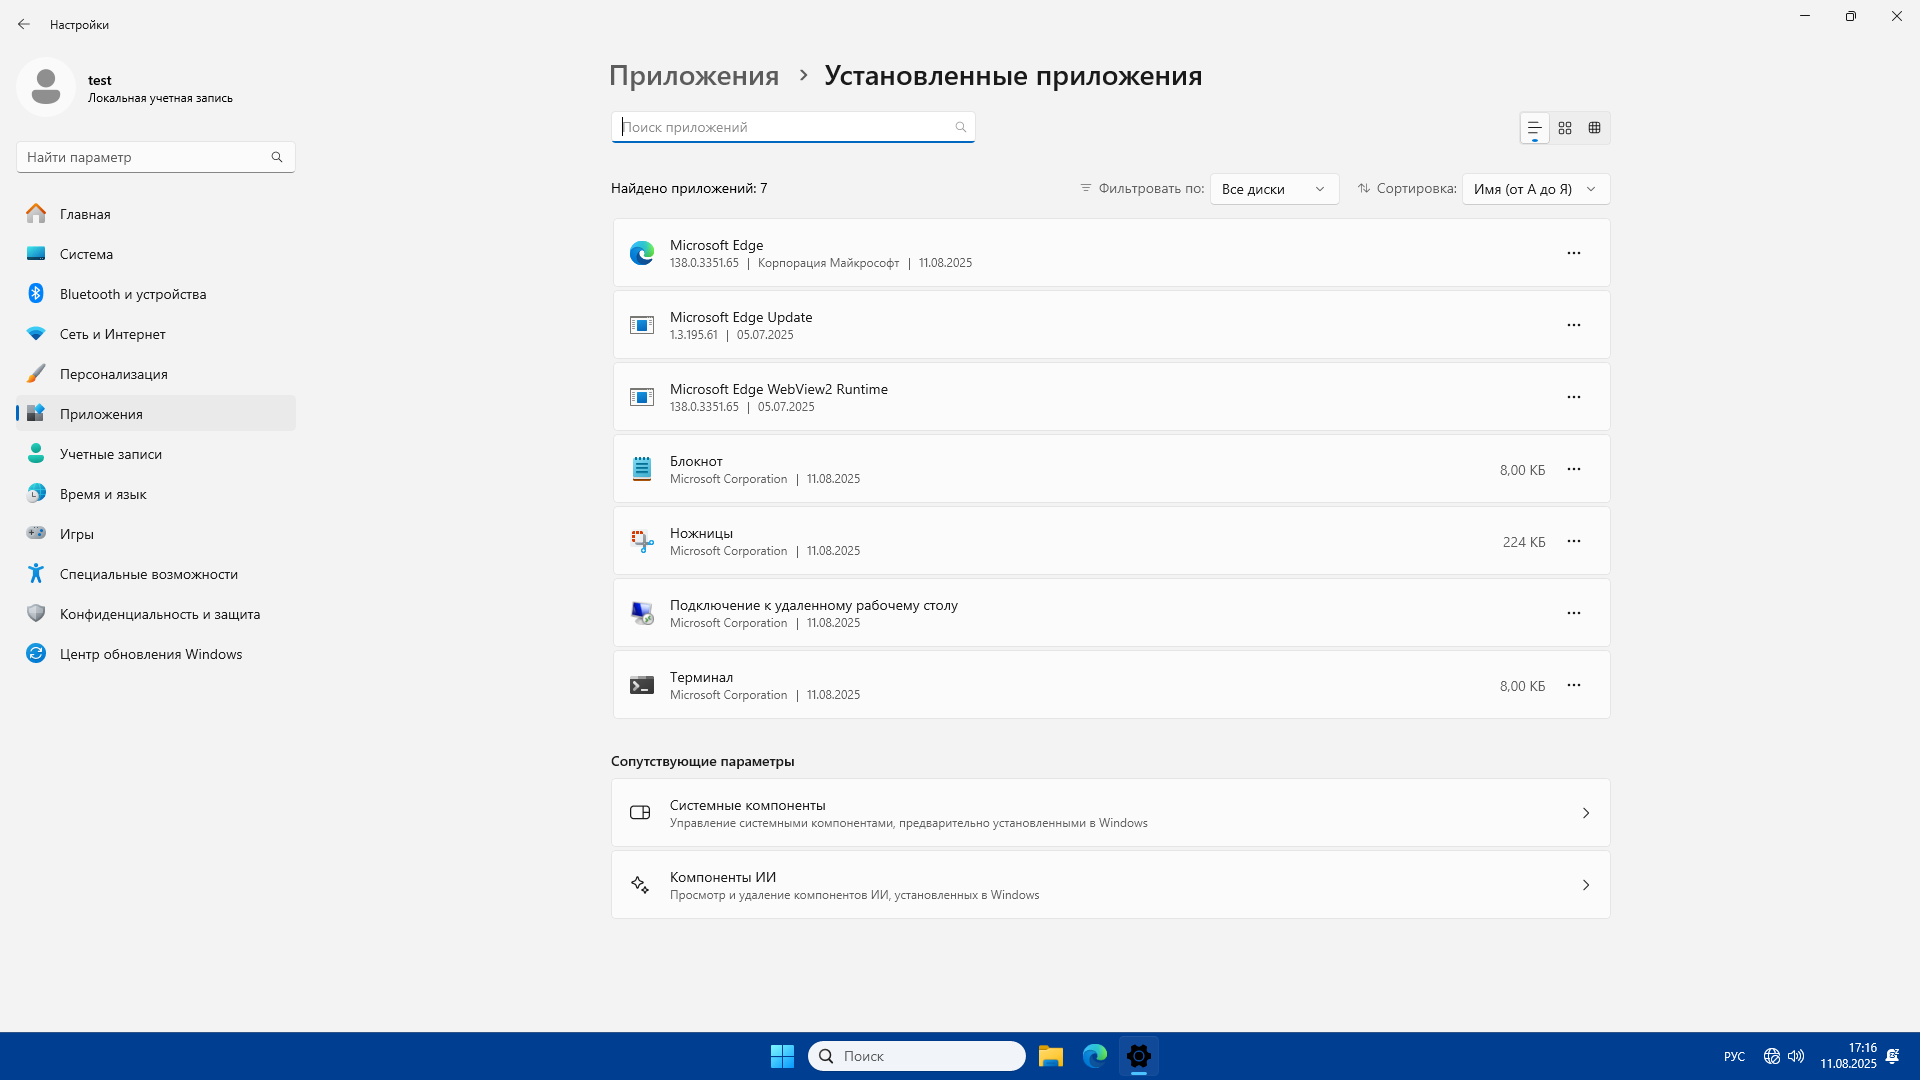Click the Терминал size 8,00 КБ

tap(1522, 686)
